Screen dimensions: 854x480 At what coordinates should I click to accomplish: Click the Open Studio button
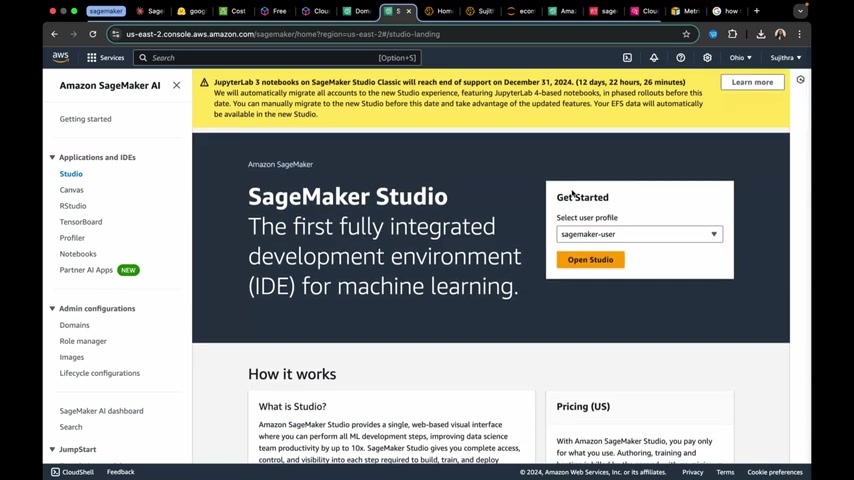point(590,260)
